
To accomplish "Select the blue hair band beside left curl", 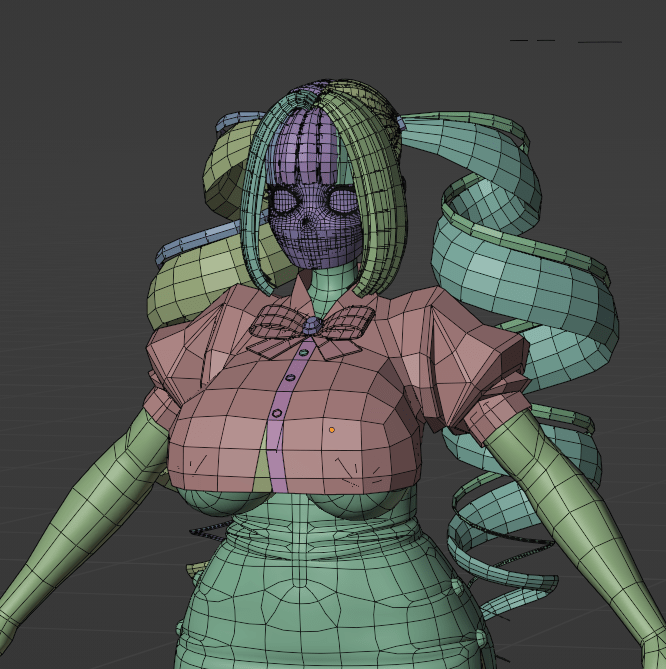I will click(190, 243).
